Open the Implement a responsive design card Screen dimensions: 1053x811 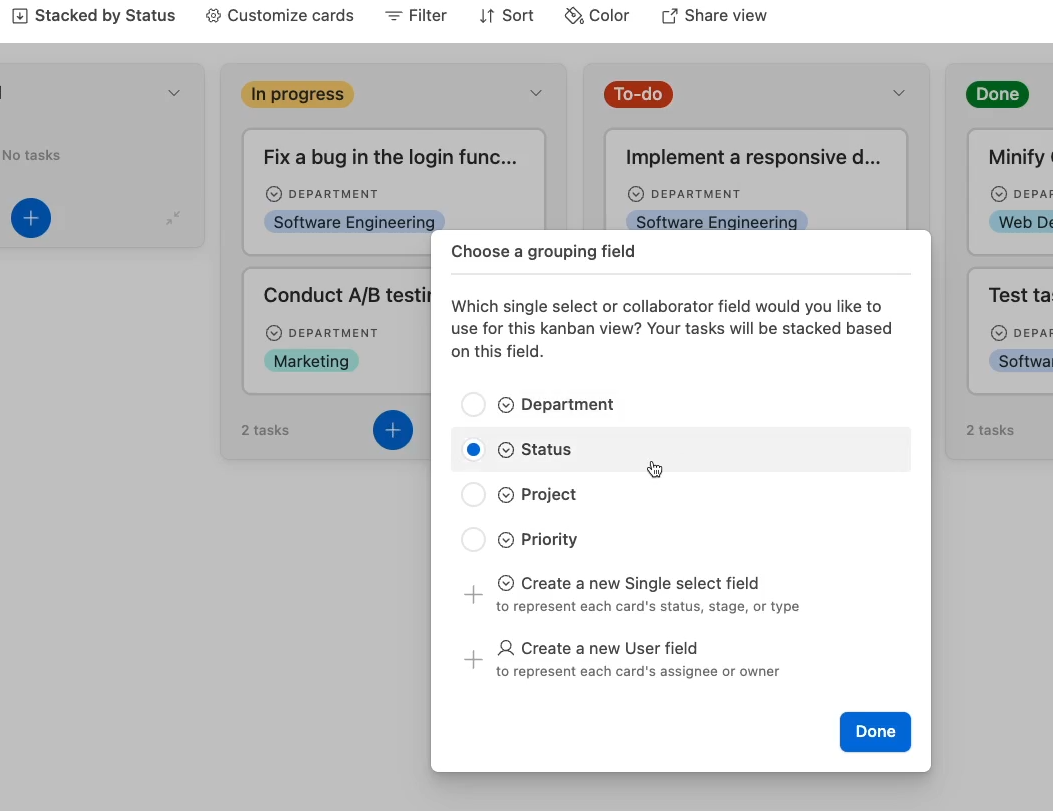point(756,180)
